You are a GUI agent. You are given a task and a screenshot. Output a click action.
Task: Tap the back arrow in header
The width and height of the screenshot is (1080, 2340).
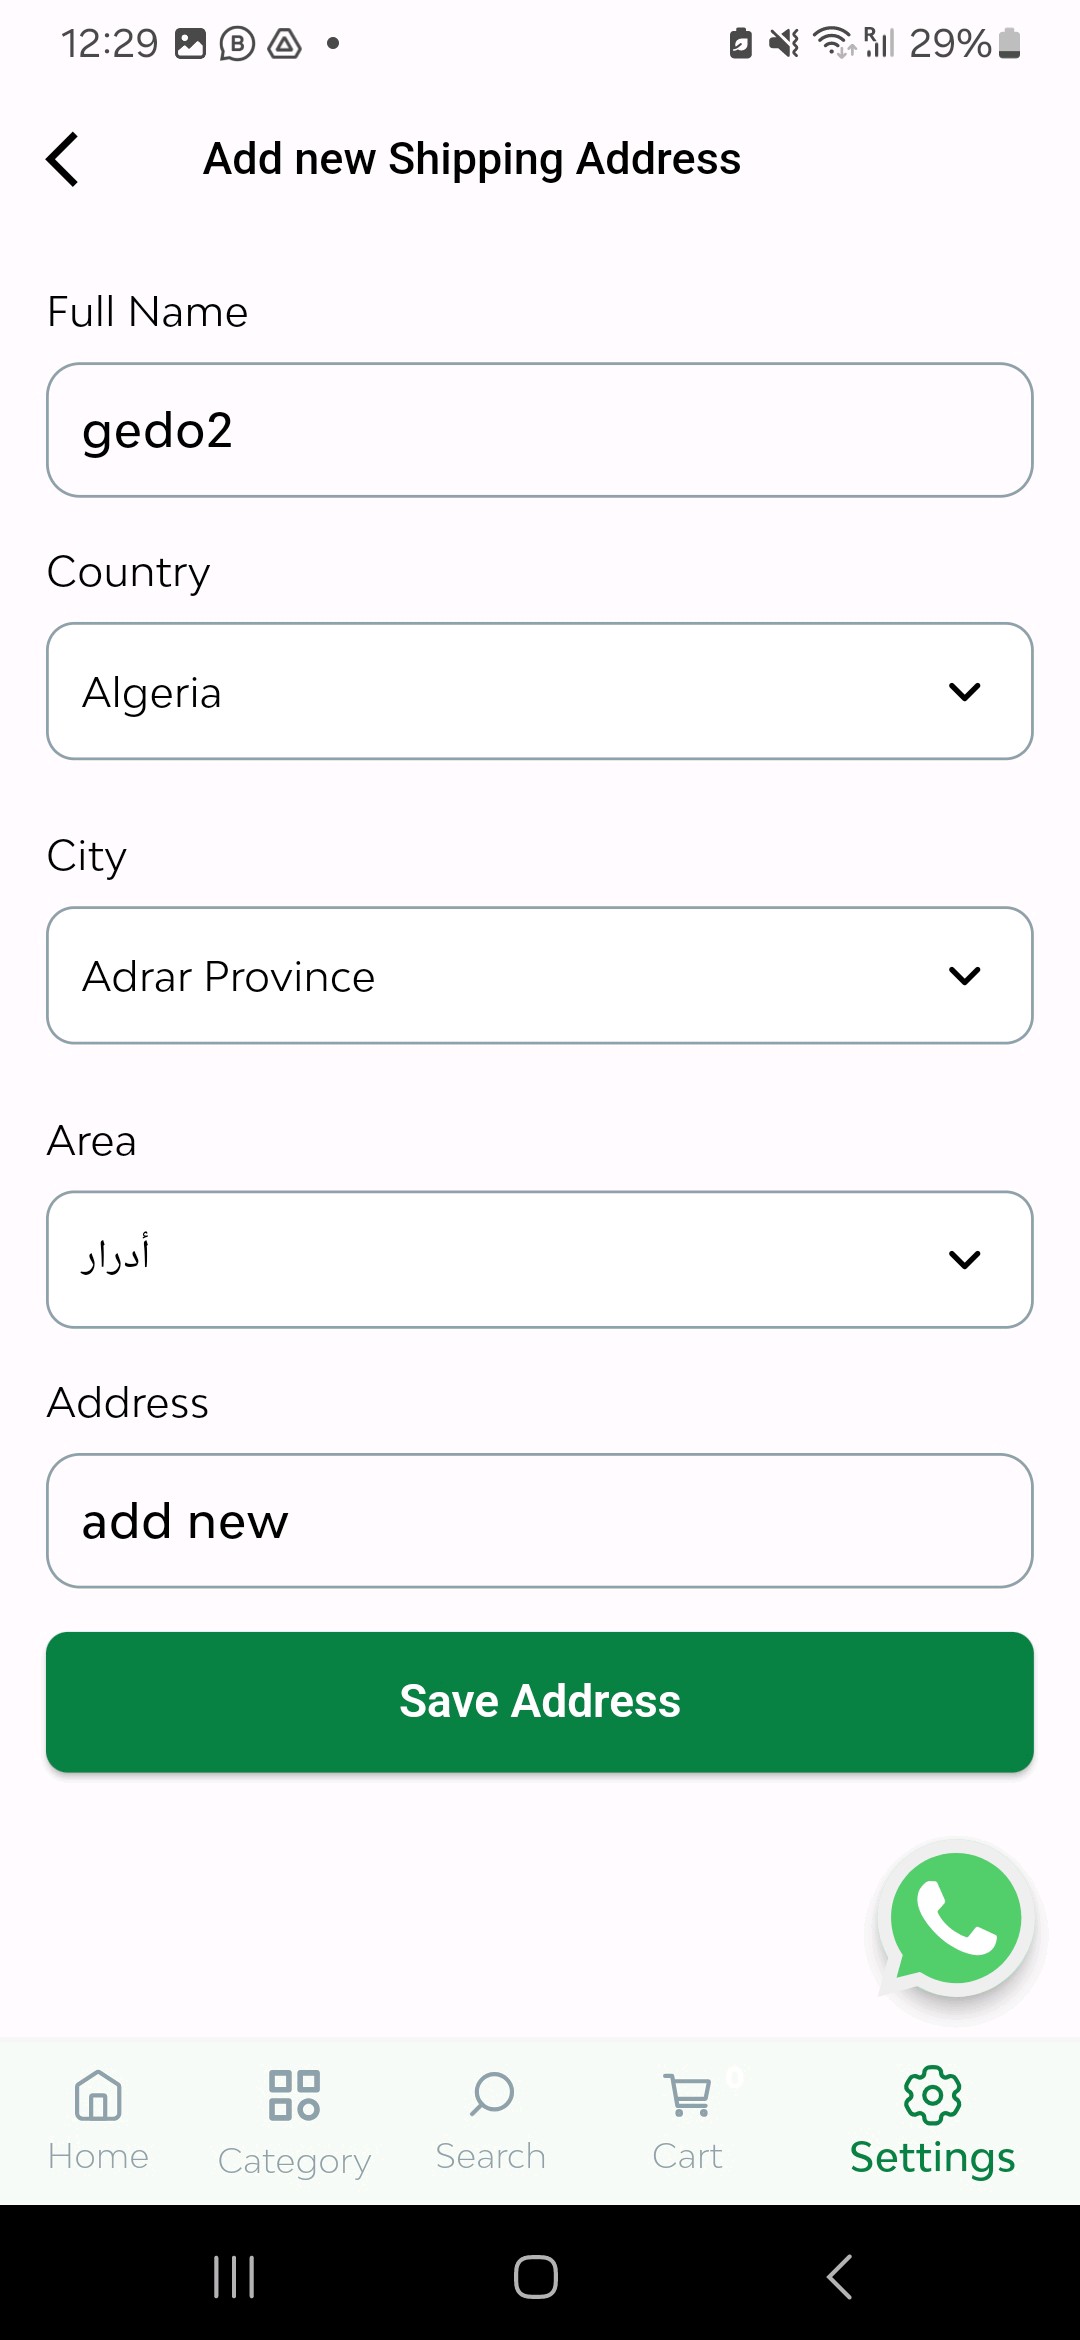63,160
